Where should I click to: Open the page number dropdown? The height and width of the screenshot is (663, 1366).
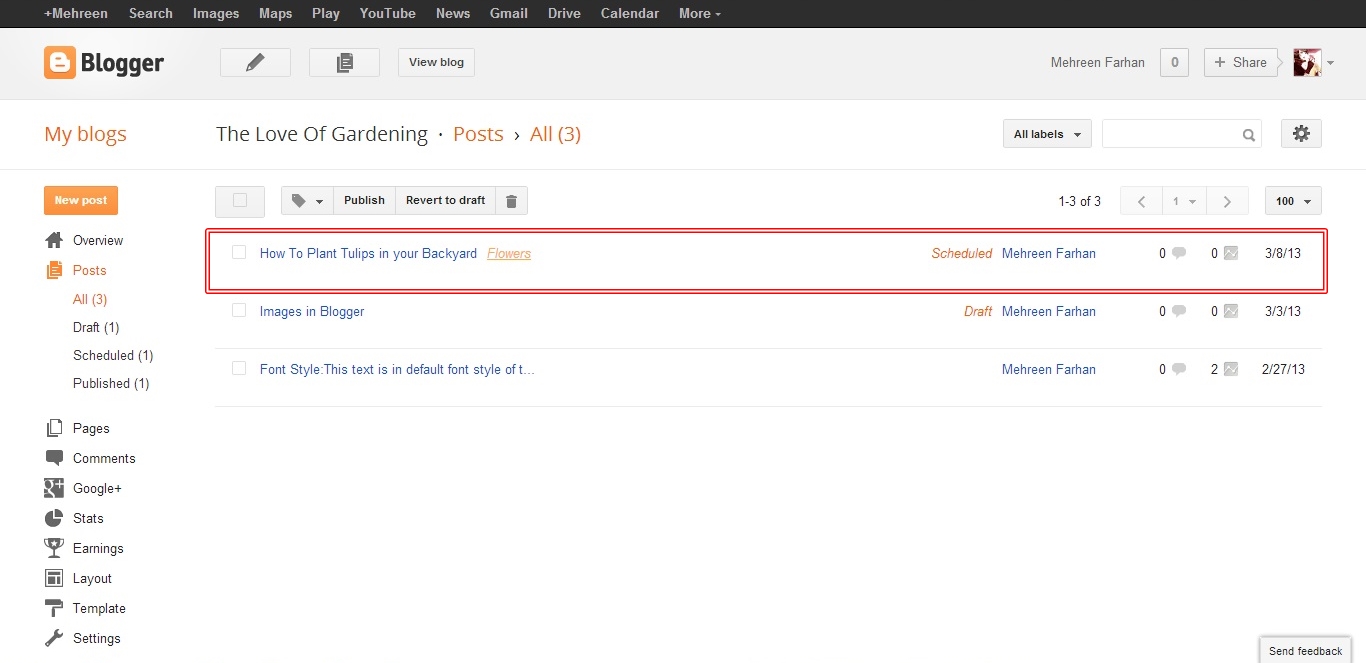(1184, 201)
